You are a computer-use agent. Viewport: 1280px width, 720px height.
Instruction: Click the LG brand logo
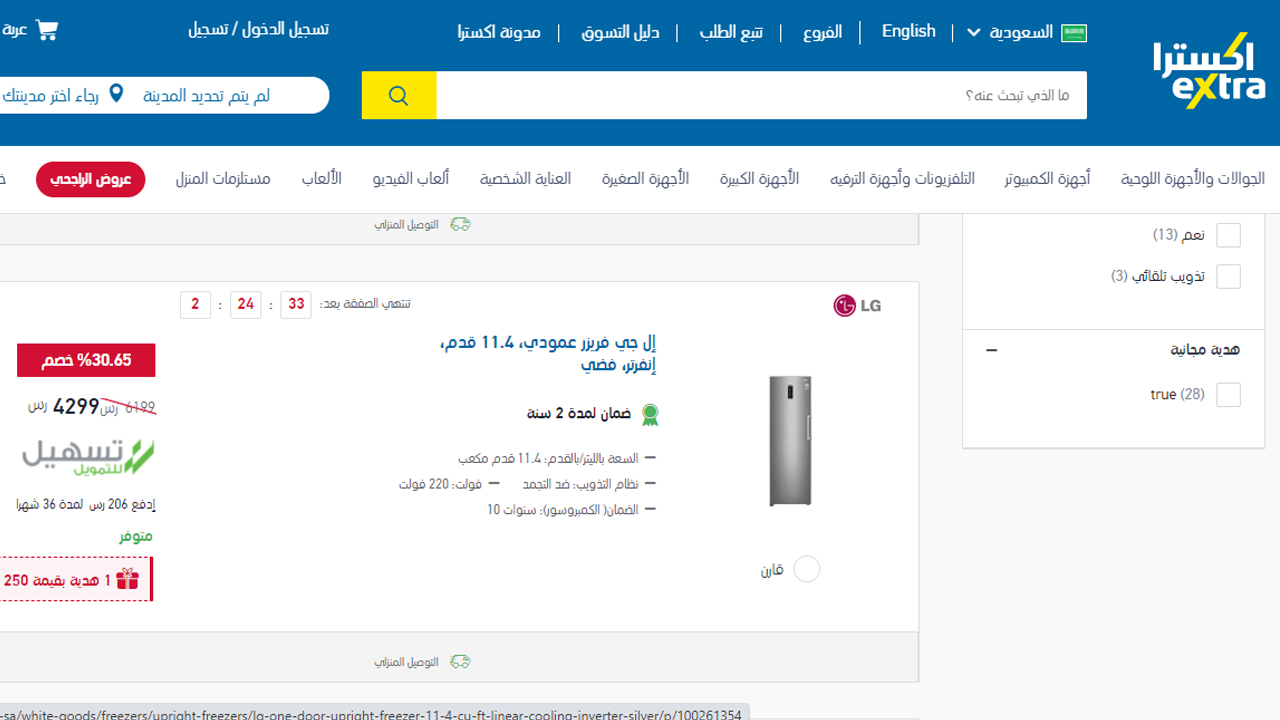click(858, 305)
